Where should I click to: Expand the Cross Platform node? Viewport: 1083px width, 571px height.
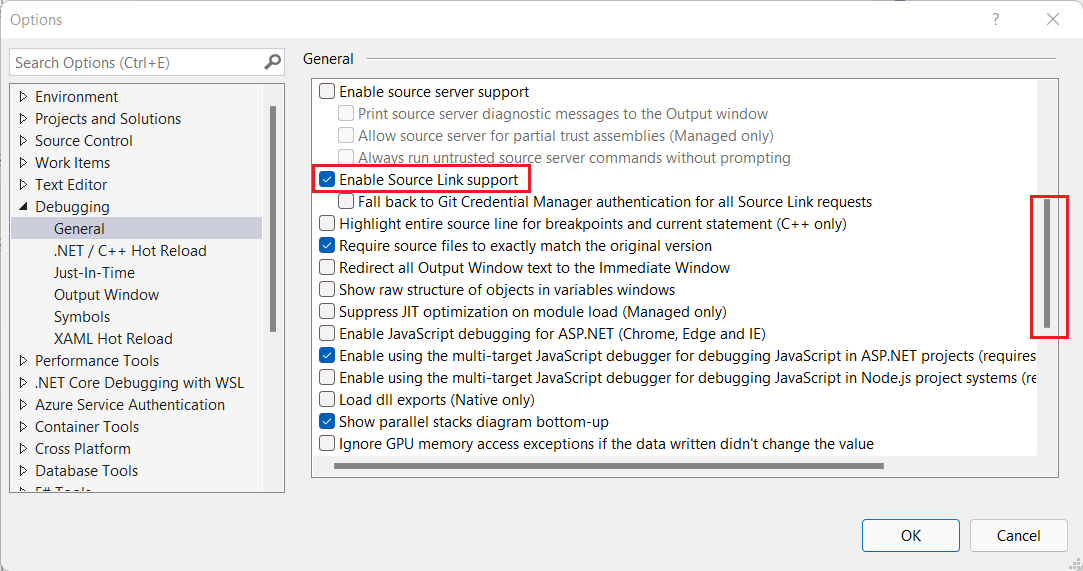23,449
